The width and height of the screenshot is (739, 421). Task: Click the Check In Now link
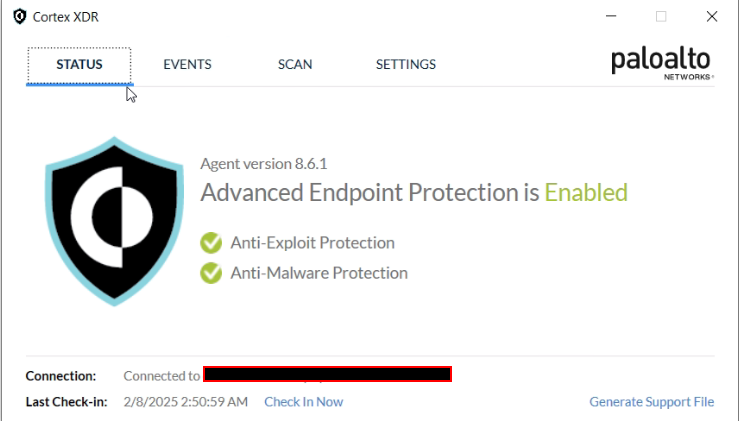click(x=304, y=402)
